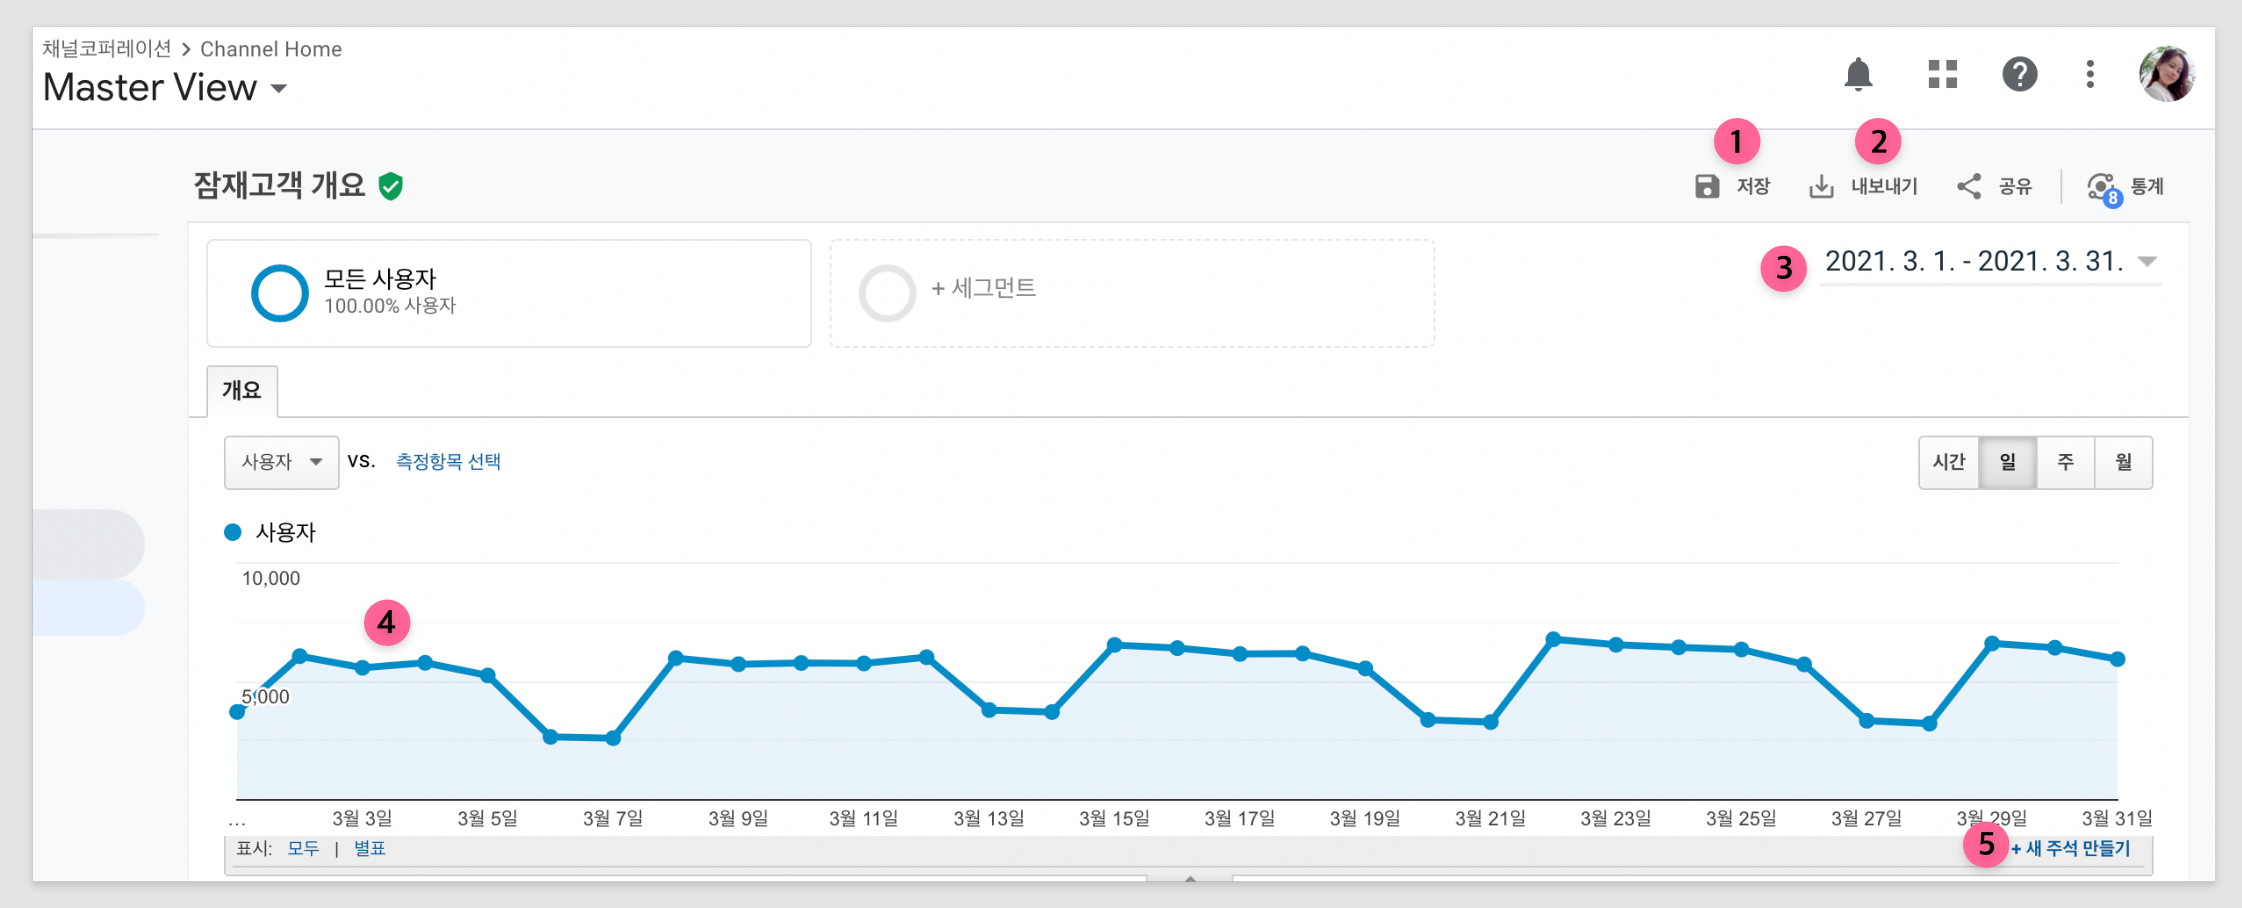Open the apps grid icon

click(1942, 74)
